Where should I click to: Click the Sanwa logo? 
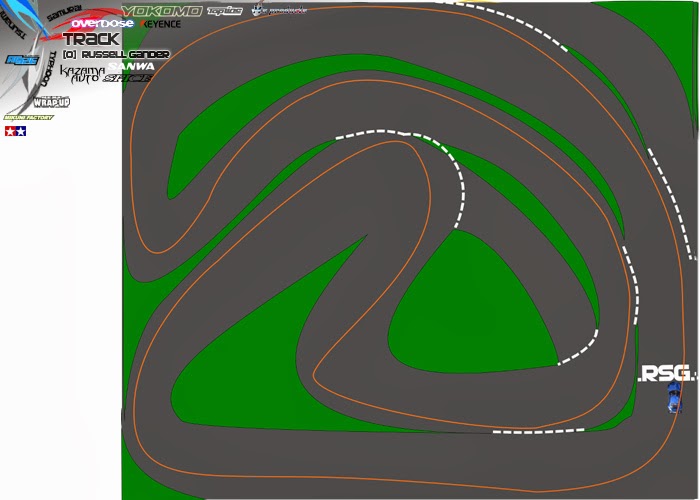tap(131, 66)
